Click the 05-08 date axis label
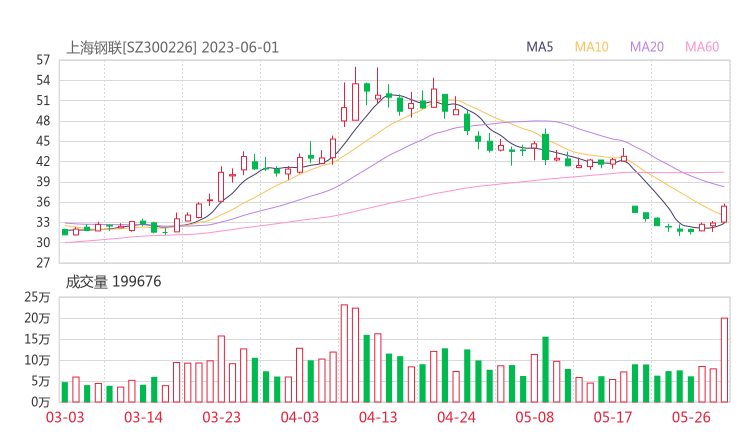 tap(534, 417)
